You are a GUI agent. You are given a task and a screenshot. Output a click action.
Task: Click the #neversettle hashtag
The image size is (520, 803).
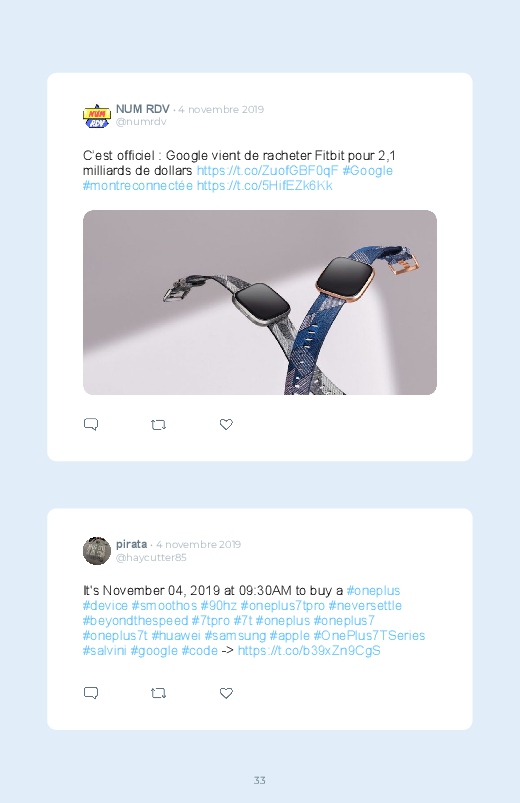coord(365,605)
